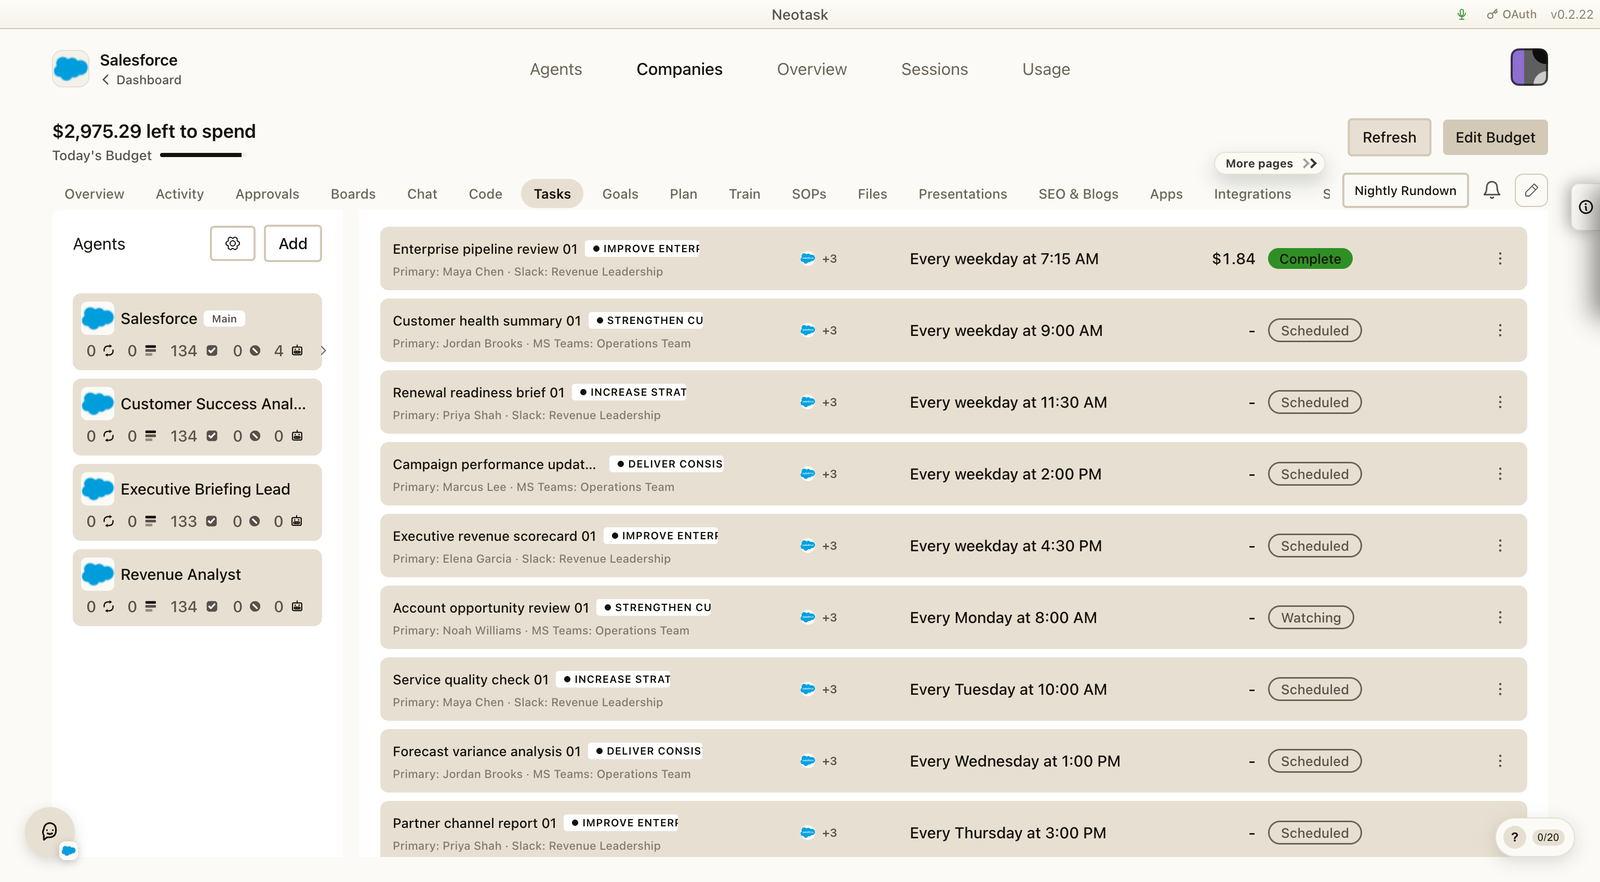Open the info side panel icon
This screenshot has height=882, width=1600.
(1586, 207)
